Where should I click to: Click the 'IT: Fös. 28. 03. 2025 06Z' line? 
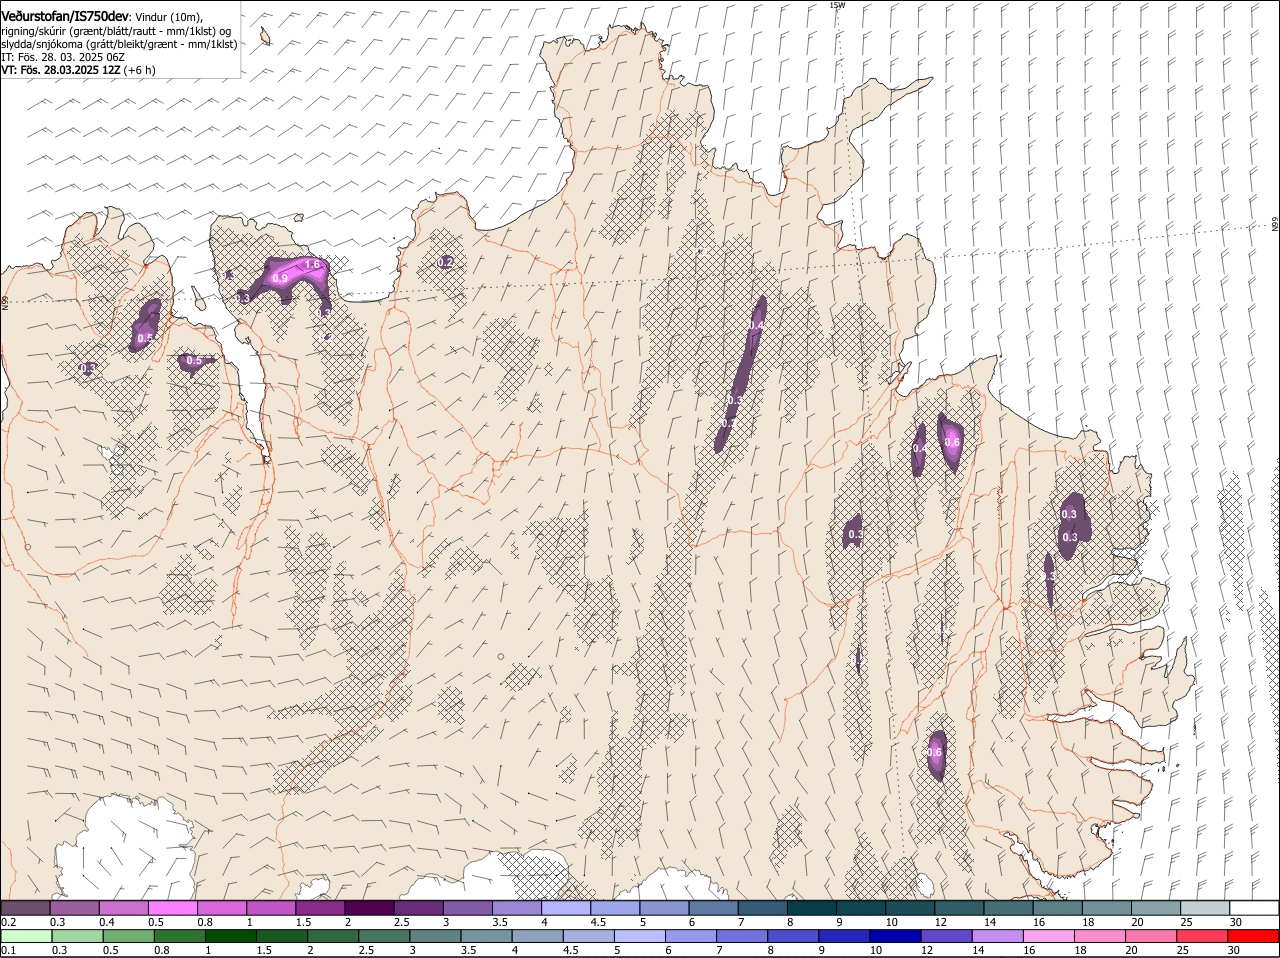(63, 57)
